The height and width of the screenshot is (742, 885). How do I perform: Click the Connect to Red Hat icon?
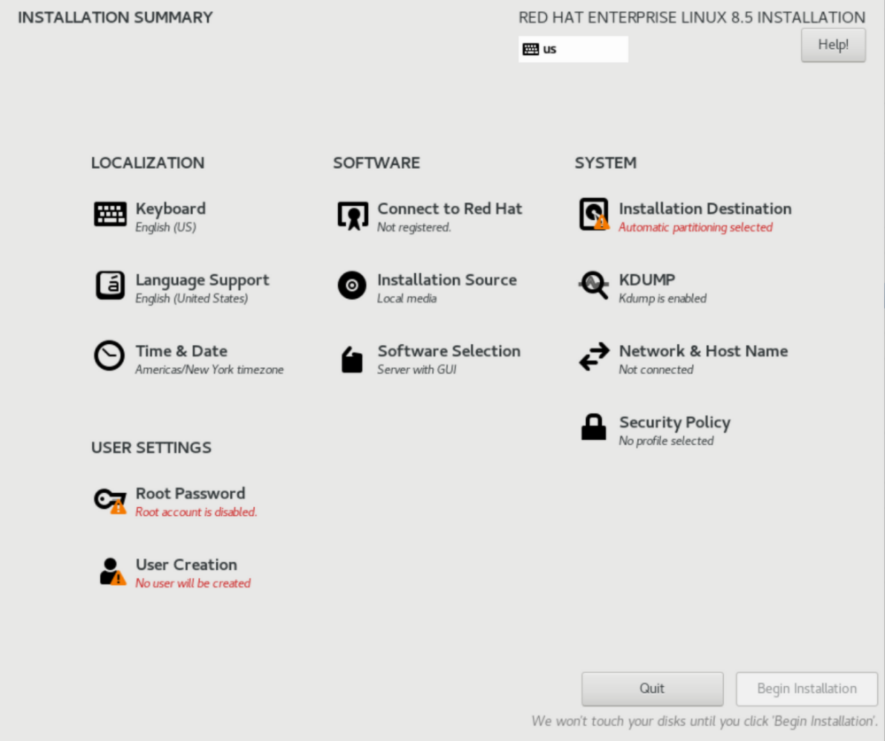(x=353, y=216)
